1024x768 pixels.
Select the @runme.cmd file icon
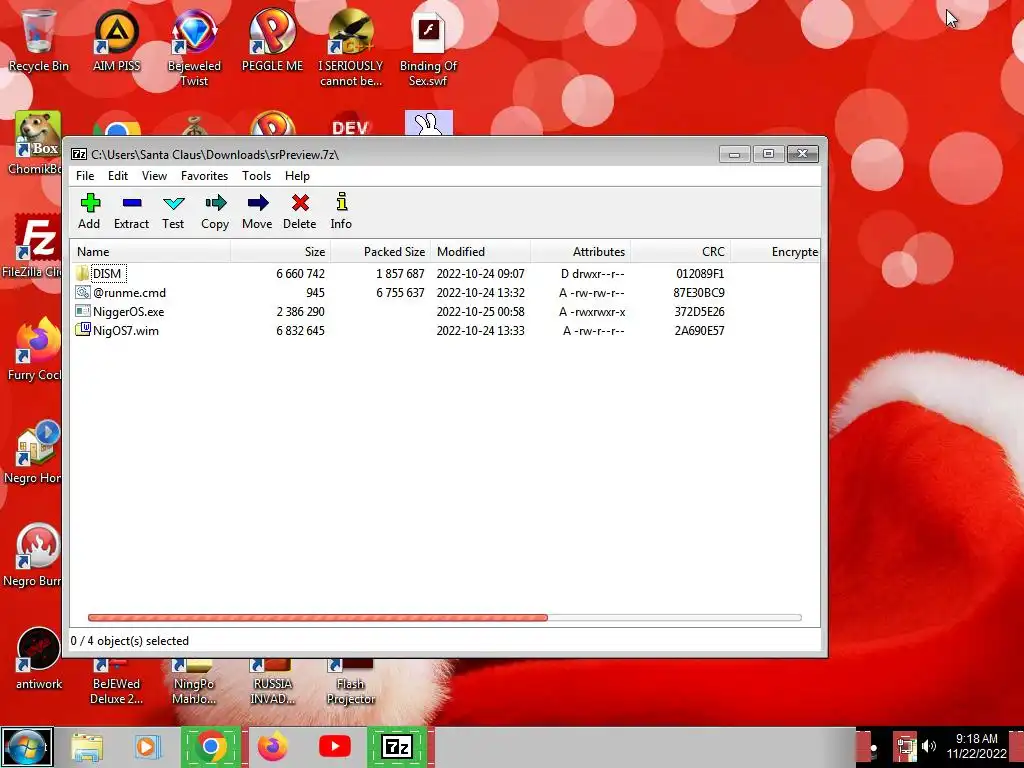coord(82,292)
